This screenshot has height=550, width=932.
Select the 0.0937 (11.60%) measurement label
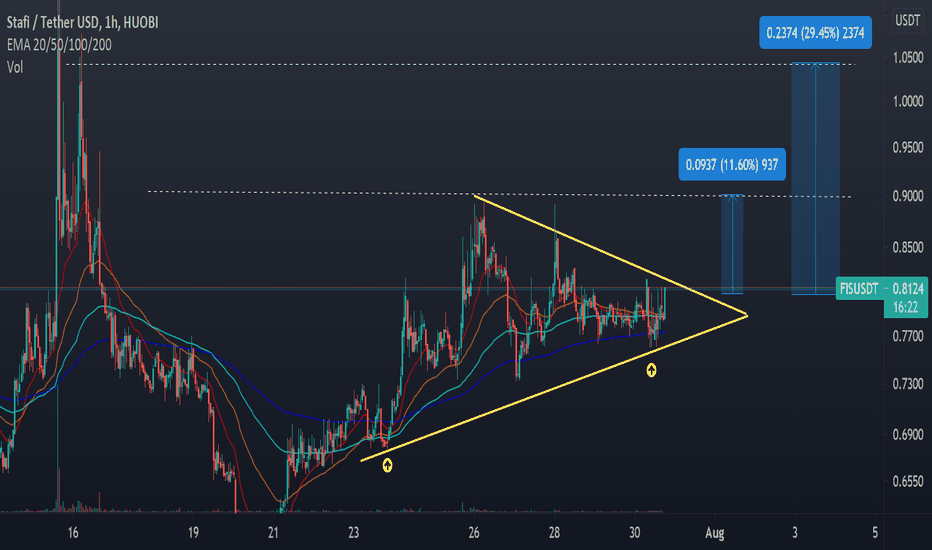(x=732, y=165)
